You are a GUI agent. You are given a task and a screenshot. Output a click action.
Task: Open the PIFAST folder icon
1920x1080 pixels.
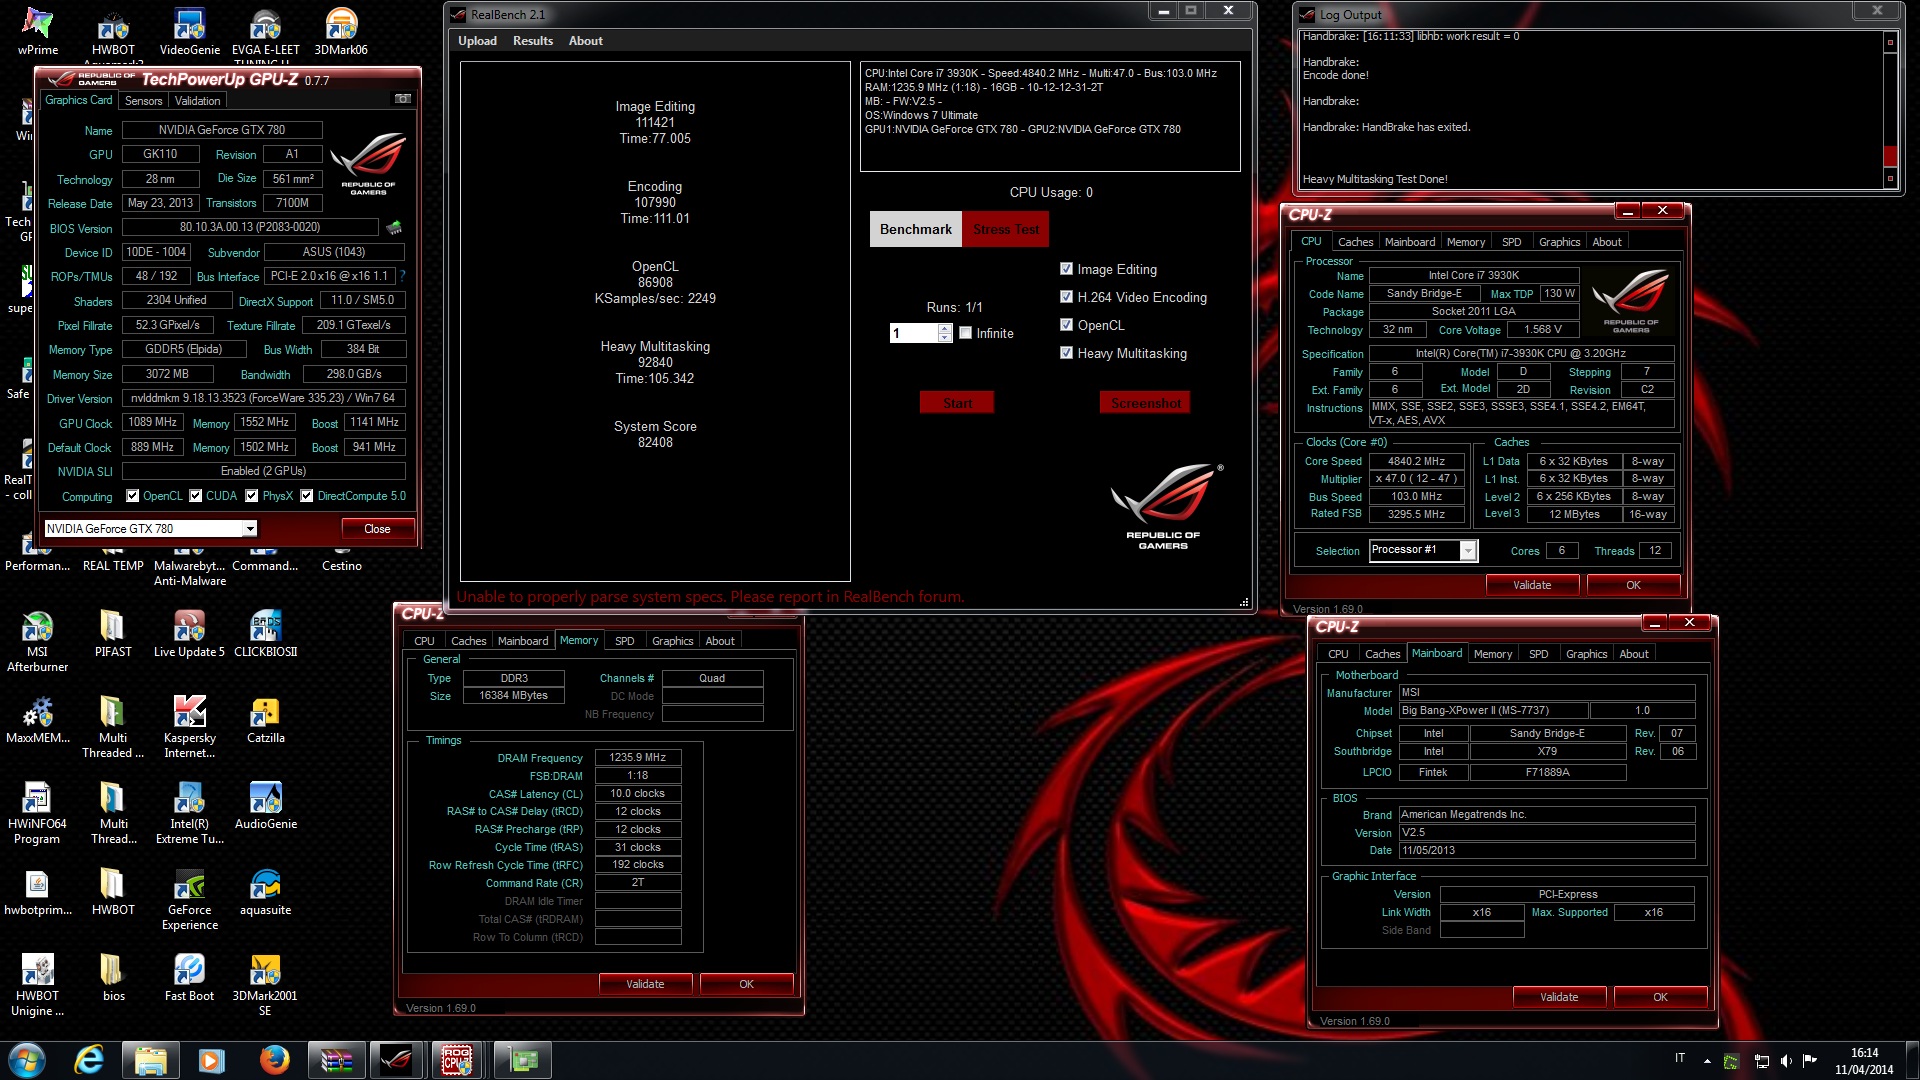(113, 634)
